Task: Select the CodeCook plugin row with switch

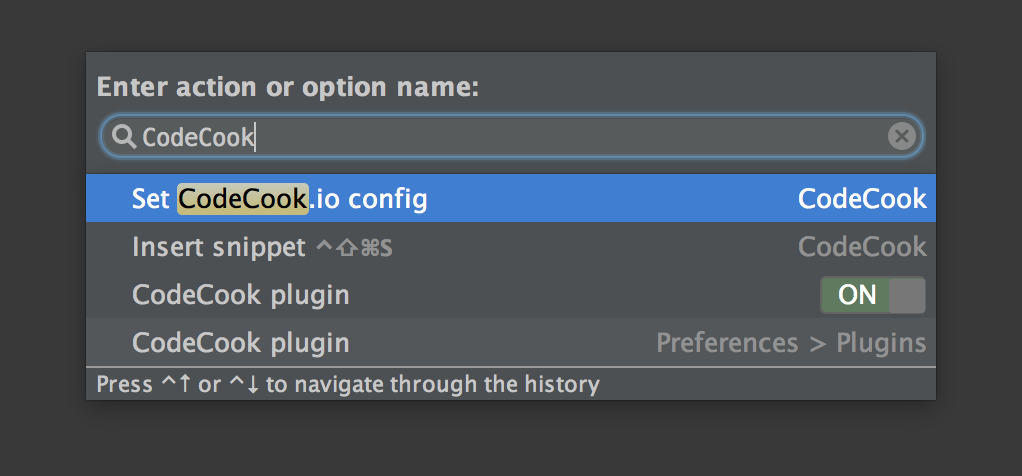Action: pos(241,295)
